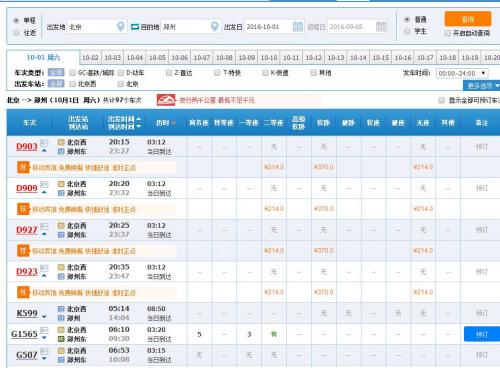
Task: Tick the K-快速 train type checkbox
Action: [x=265, y=72]
